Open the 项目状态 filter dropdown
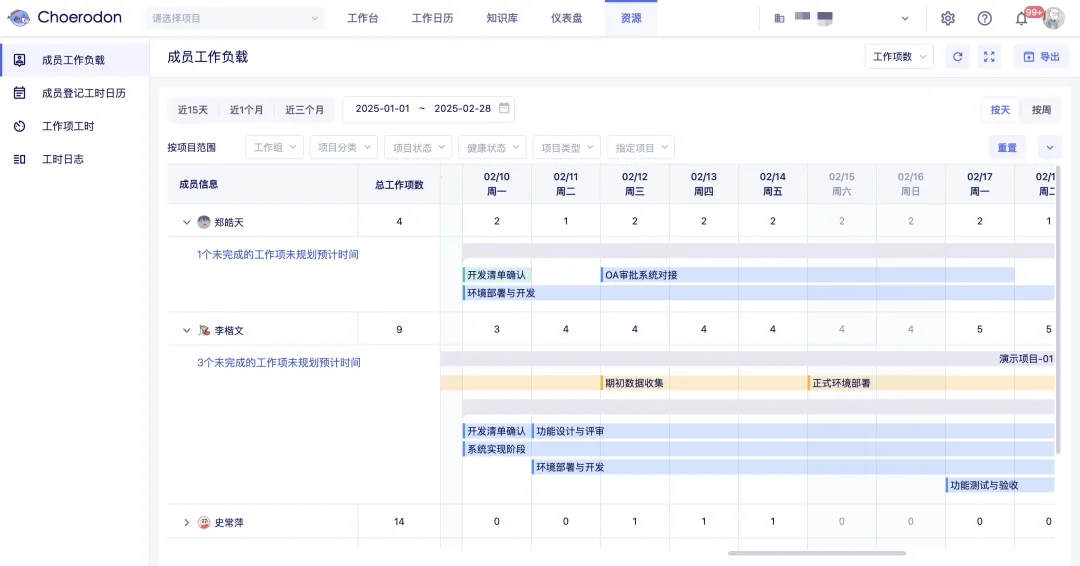This screenshot has width=1080, height=566. [x=417, y=147]
